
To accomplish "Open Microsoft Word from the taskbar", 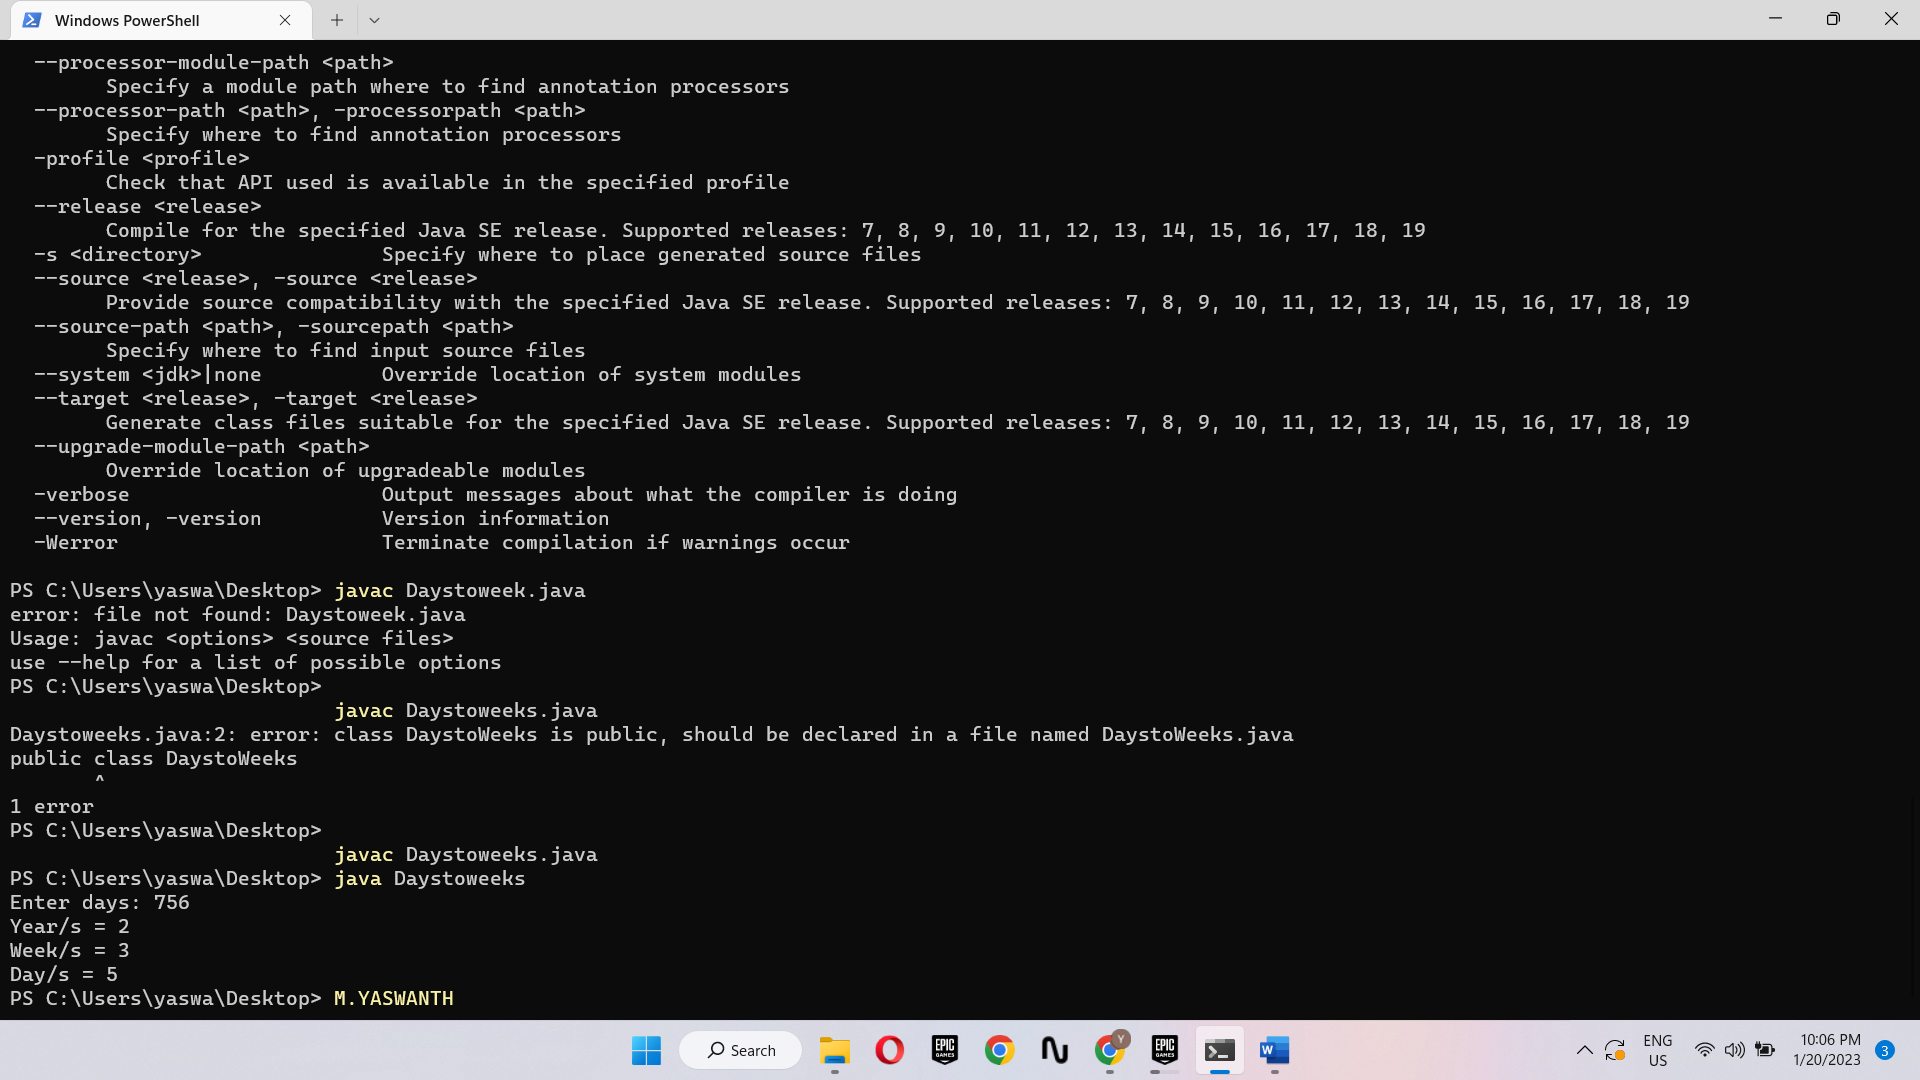I will click(1274, 1050).
